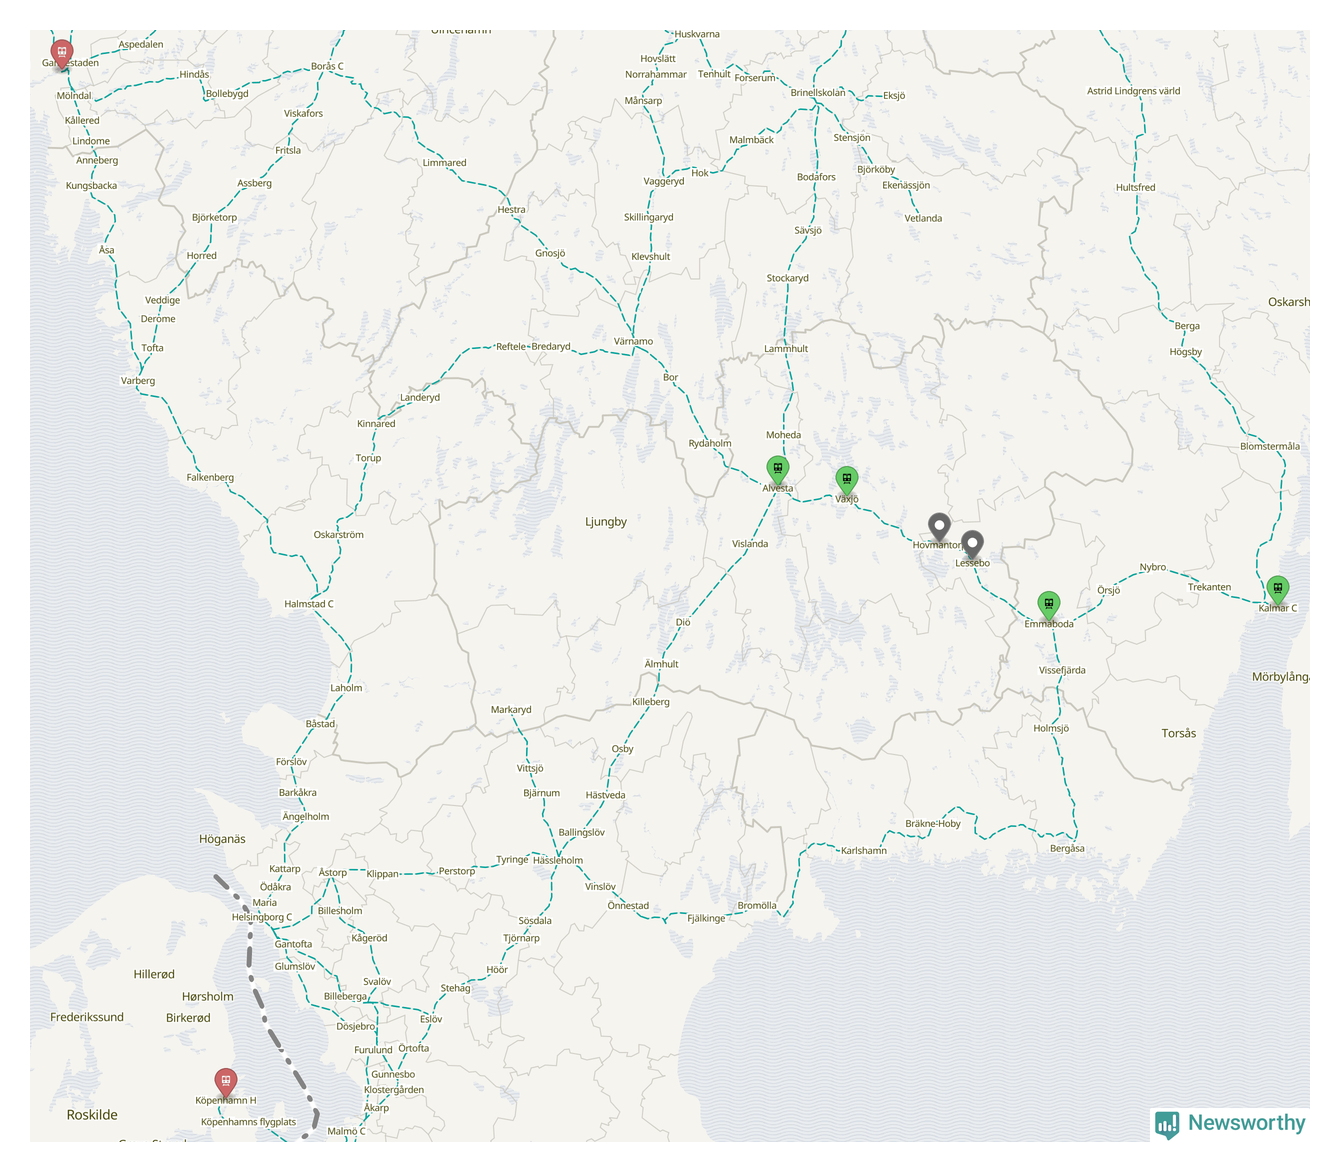The height and width of the screenshot is (1172, 1340).
Task: Click the Gnosjö station label
Action: tap(550, 253)
